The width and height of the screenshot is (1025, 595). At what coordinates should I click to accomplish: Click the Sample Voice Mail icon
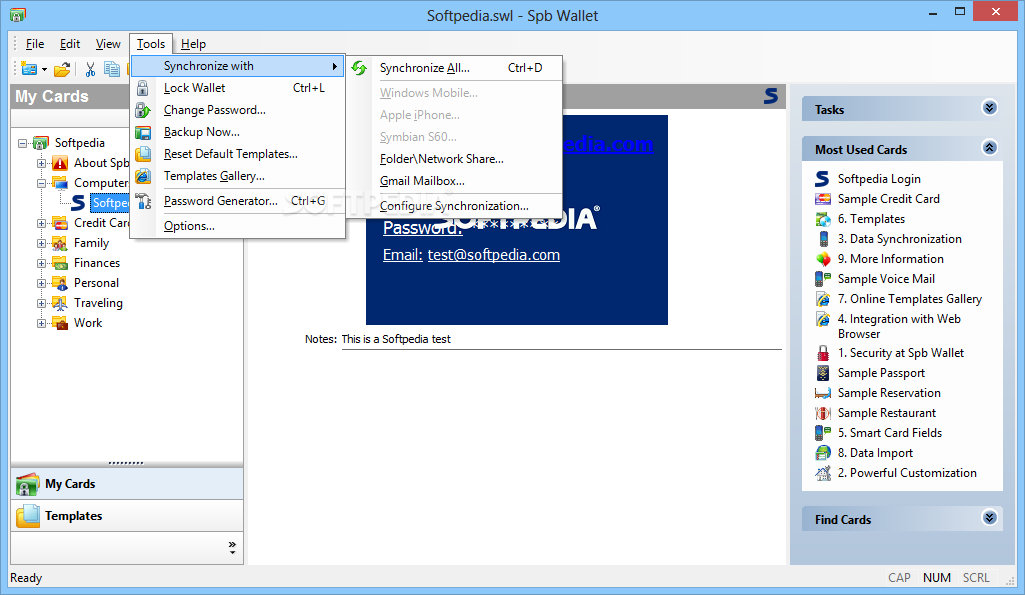[822, 279]
